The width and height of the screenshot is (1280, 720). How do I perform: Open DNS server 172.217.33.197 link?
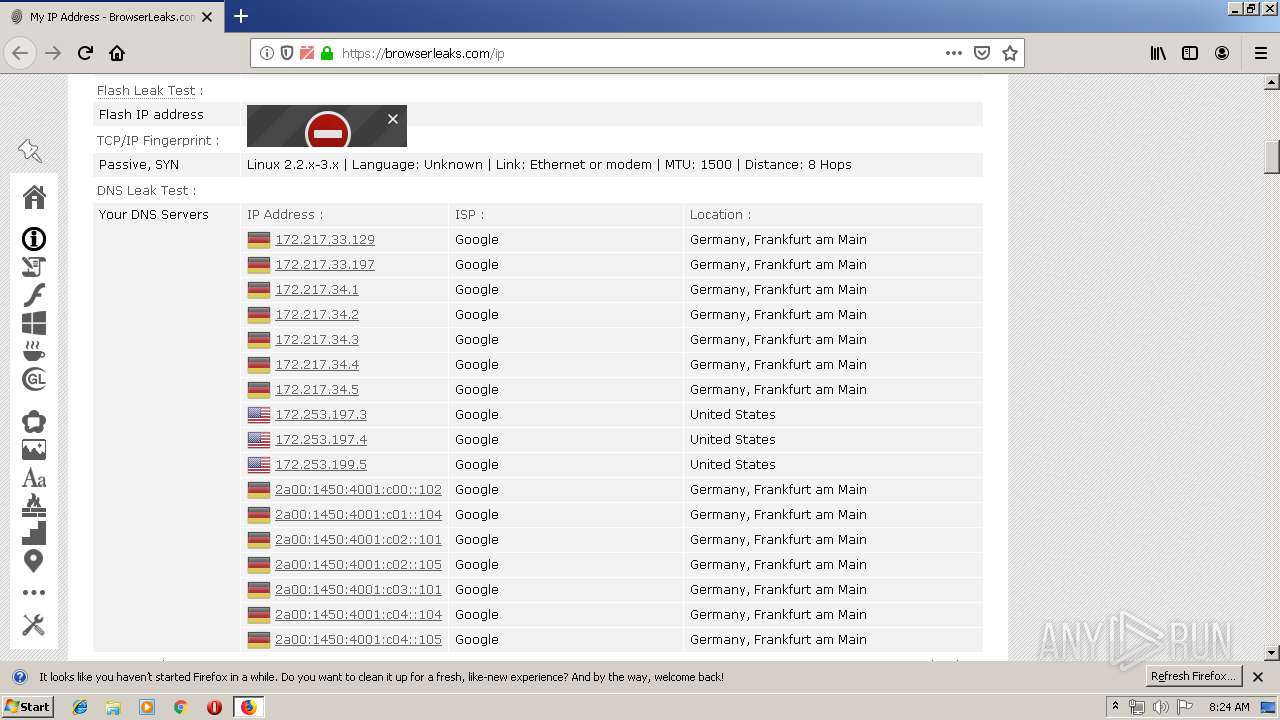pos(325,264)
